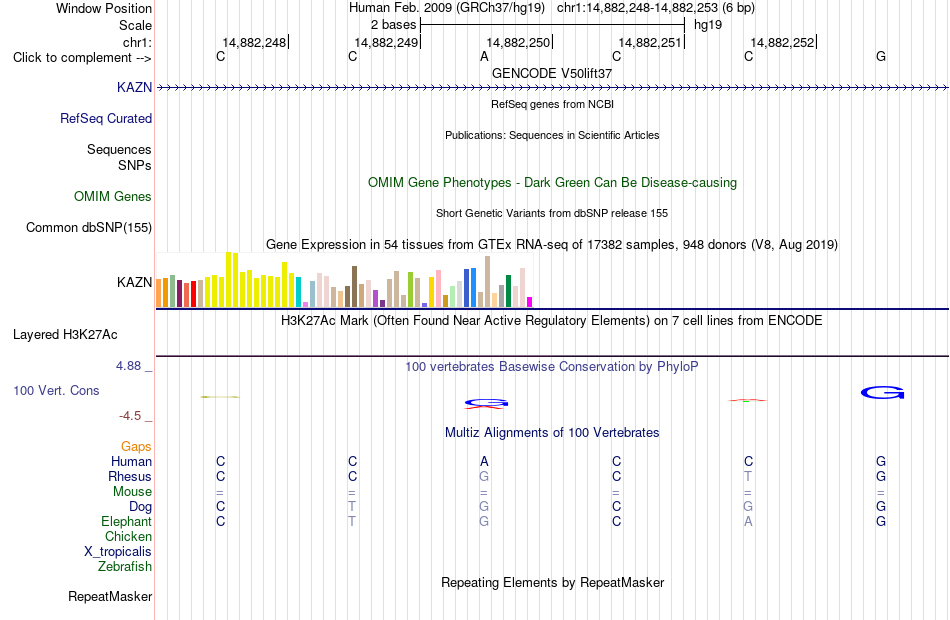The width and height of the screenshot is (950, 620).
Task: Click the 14,882,251 ruler position label
Action: pyautogui.click(x=650, y=42)
